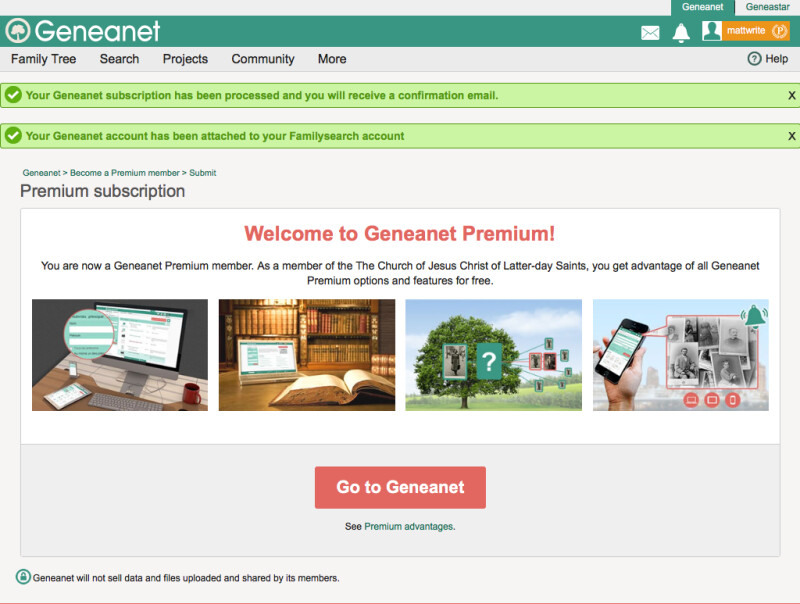Viewport: 800px width, 604px height.
Task: Open the notifications bell icon
Action: tap(681, 33)
